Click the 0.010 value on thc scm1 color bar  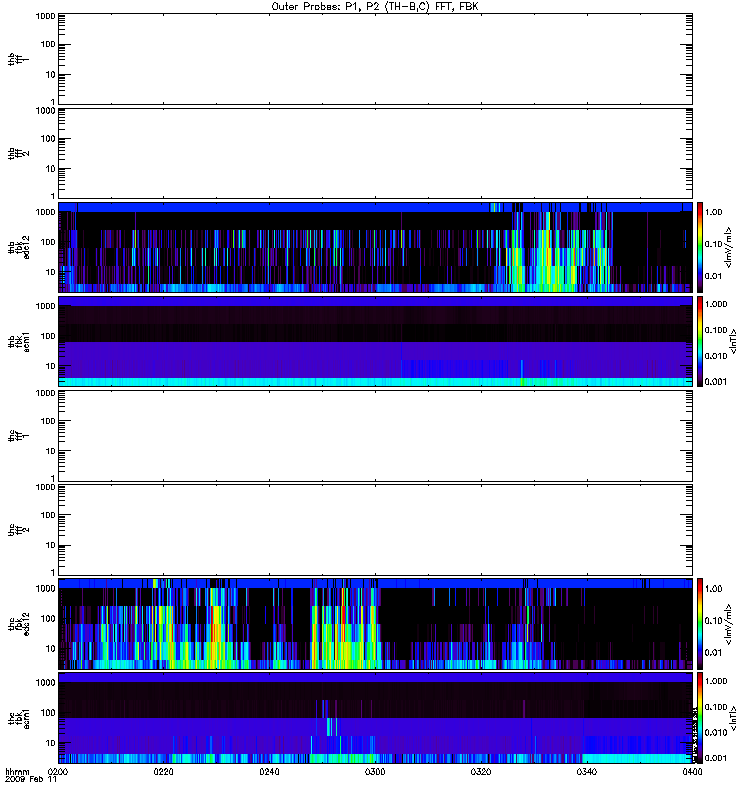pos(716,733)
